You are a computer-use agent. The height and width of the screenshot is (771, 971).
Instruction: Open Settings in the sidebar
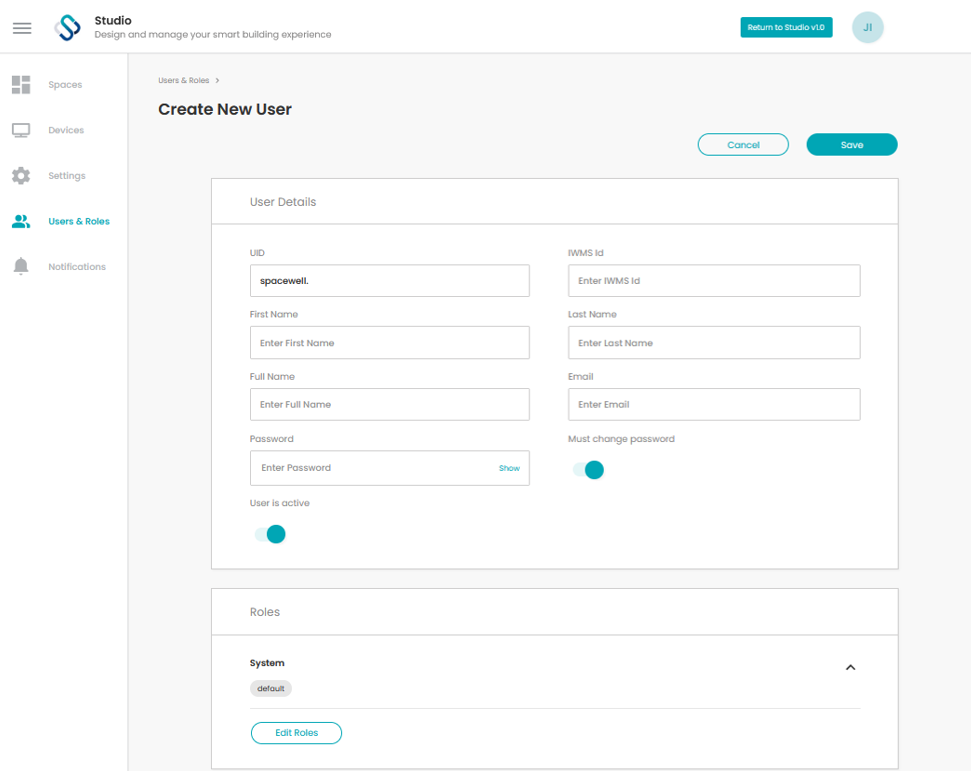pos(67,176)
